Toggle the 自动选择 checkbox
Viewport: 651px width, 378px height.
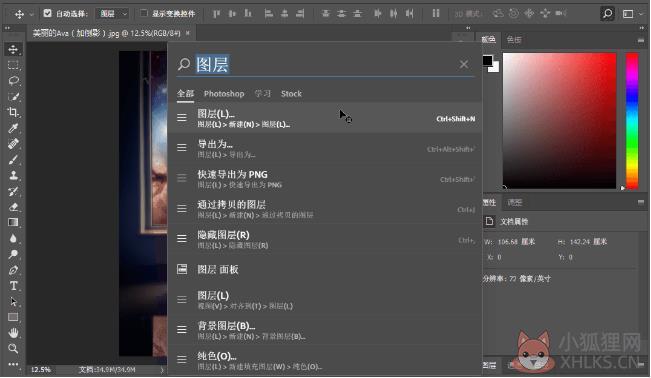(x=47, y=13)
